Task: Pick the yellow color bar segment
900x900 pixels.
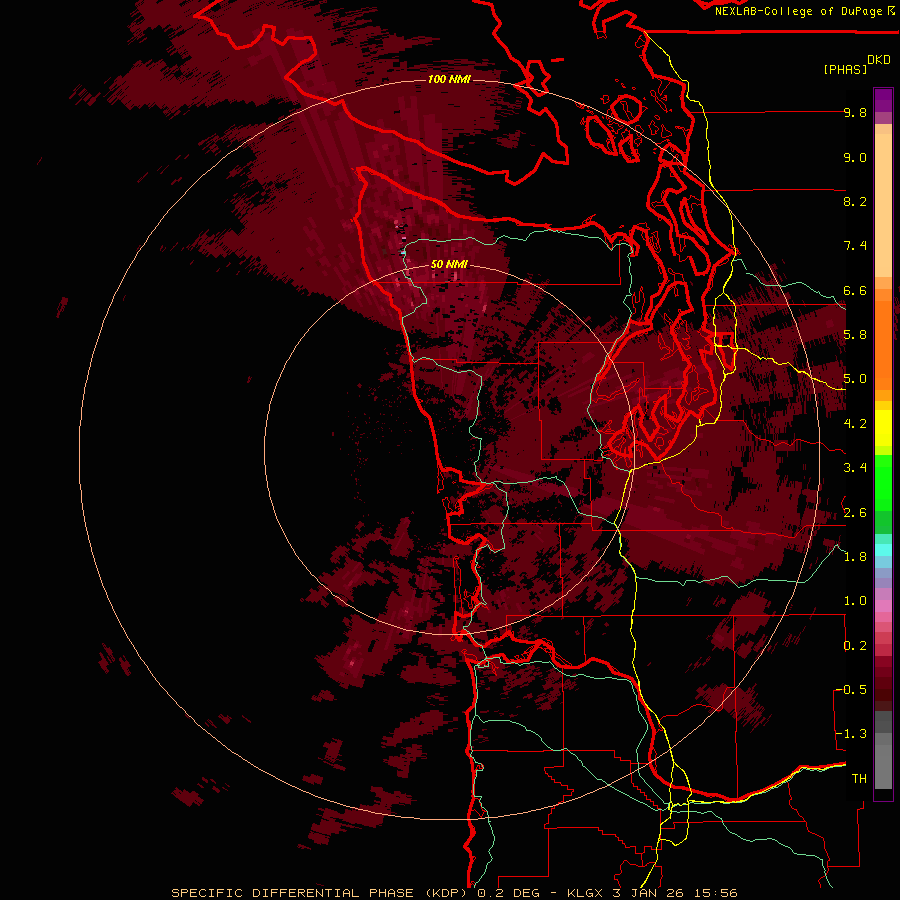Action: [883, 428]
